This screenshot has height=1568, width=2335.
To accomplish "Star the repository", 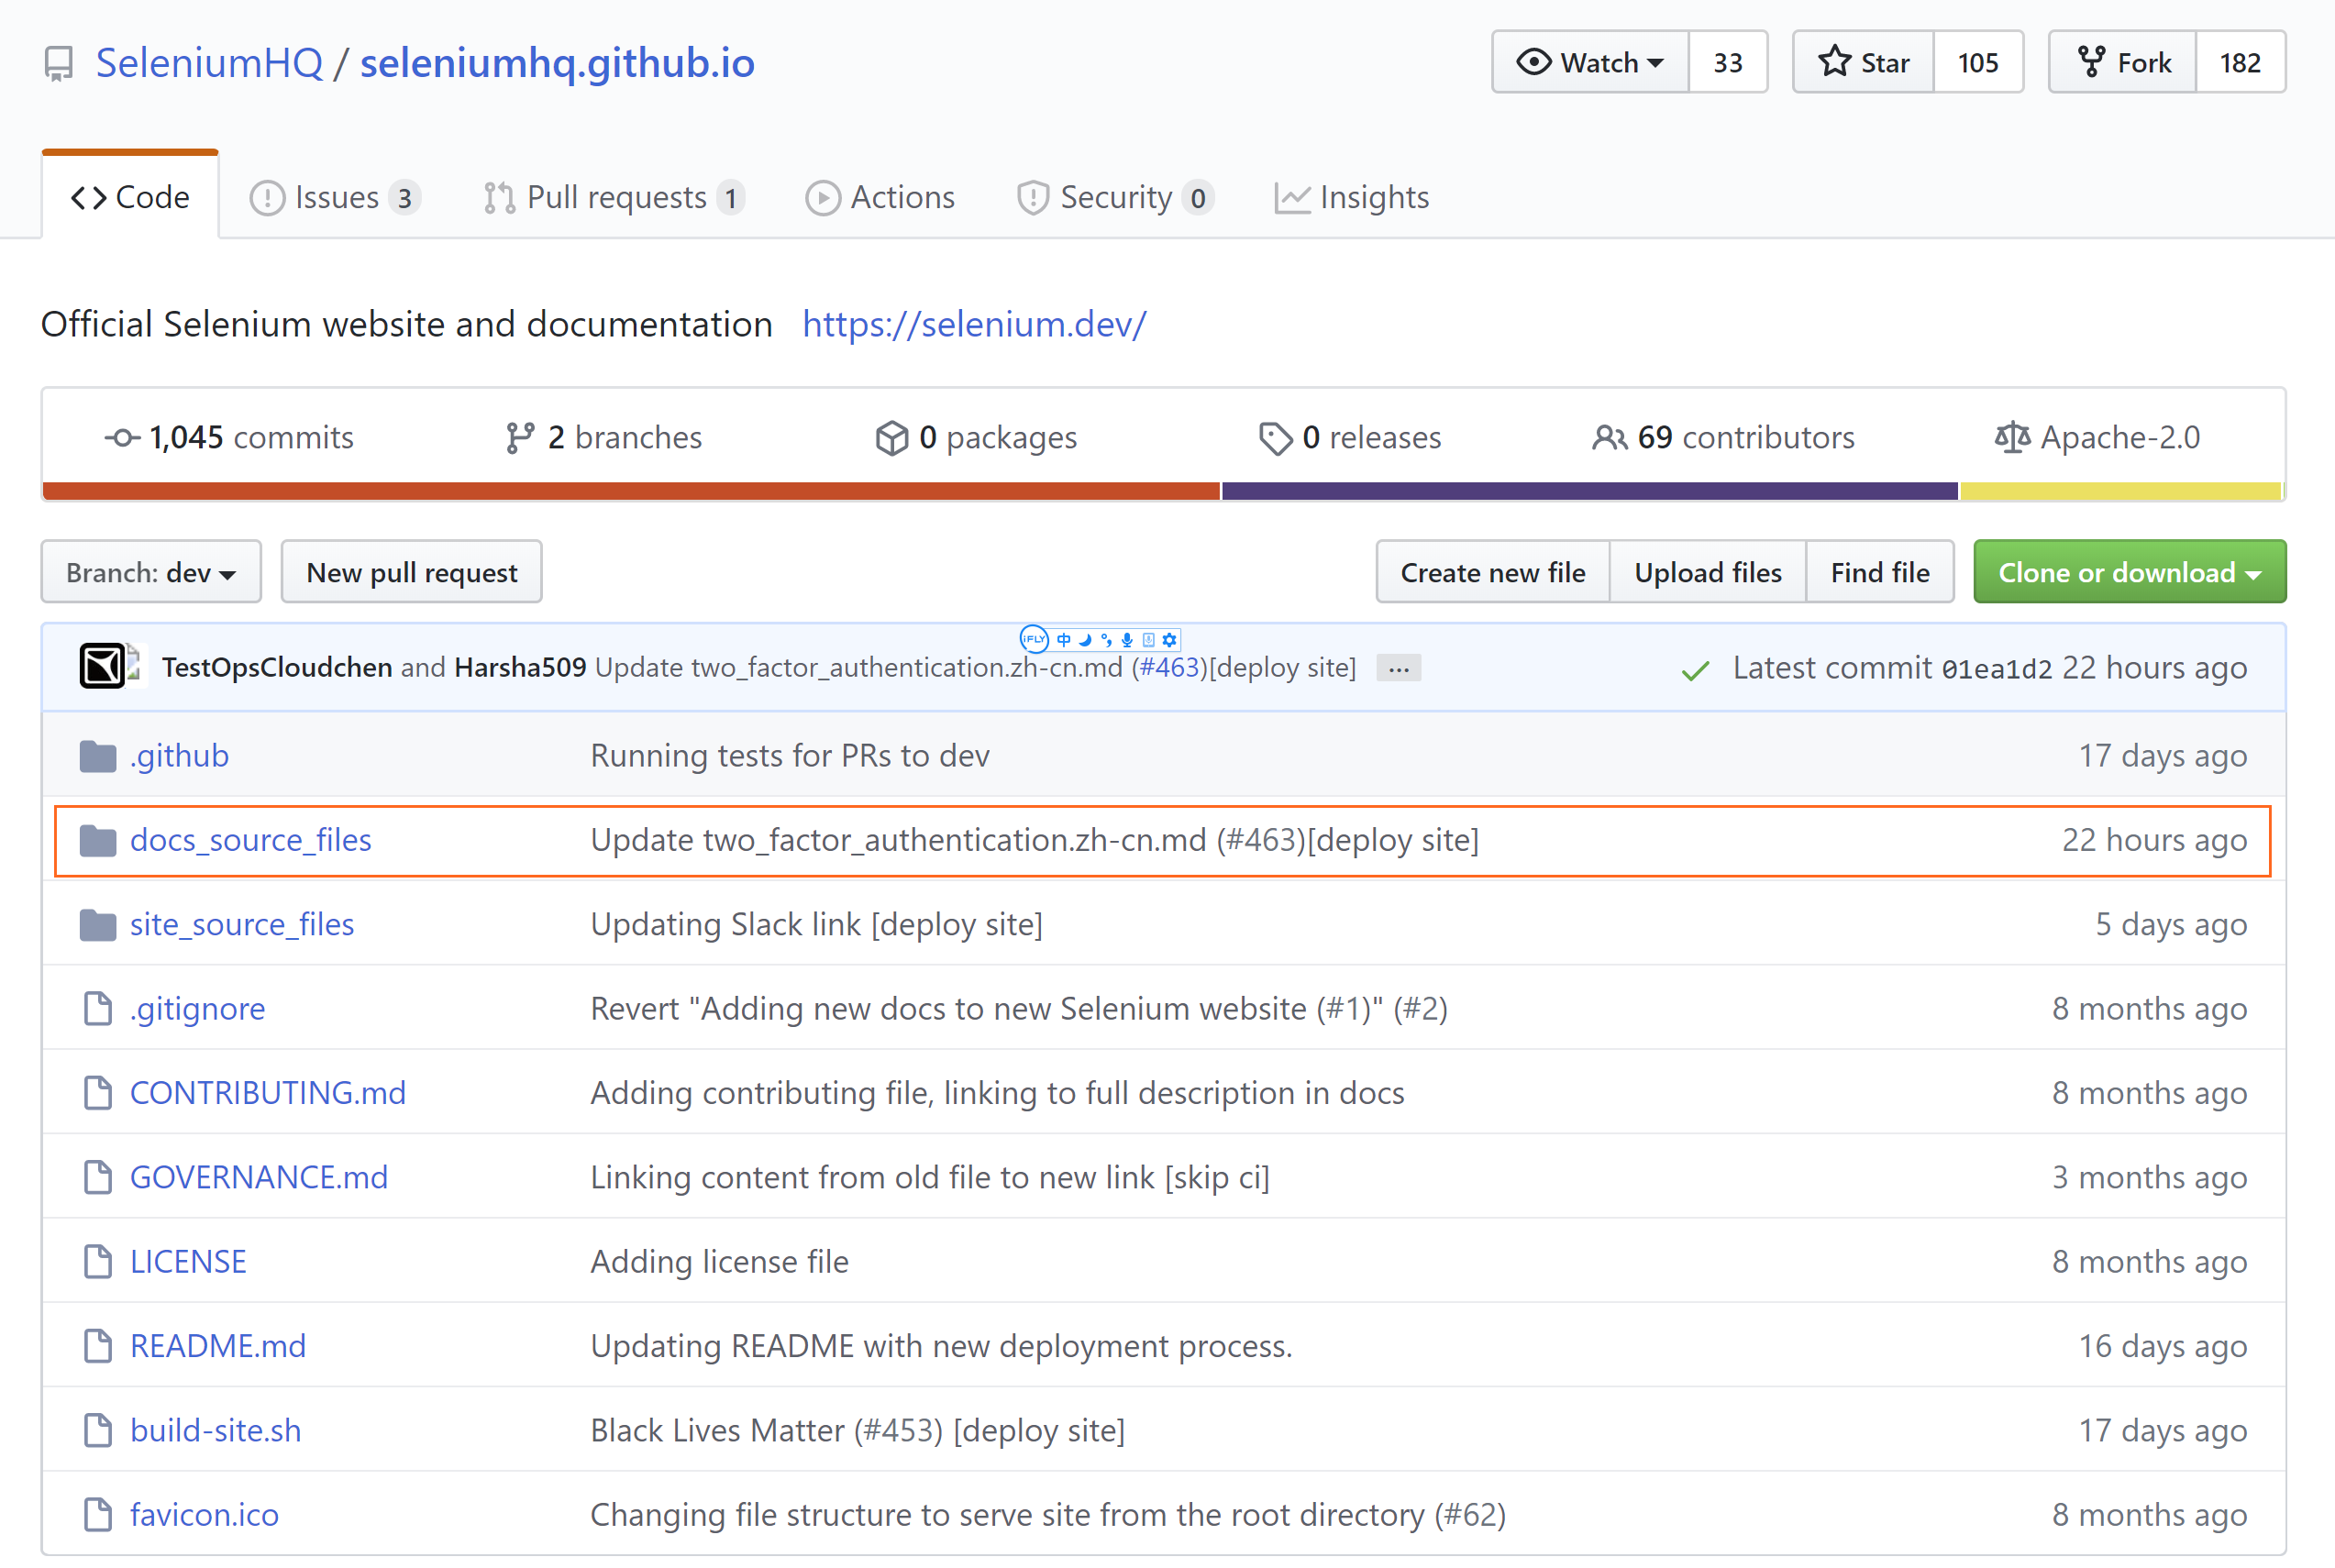I will click(x=1863, y=63).
